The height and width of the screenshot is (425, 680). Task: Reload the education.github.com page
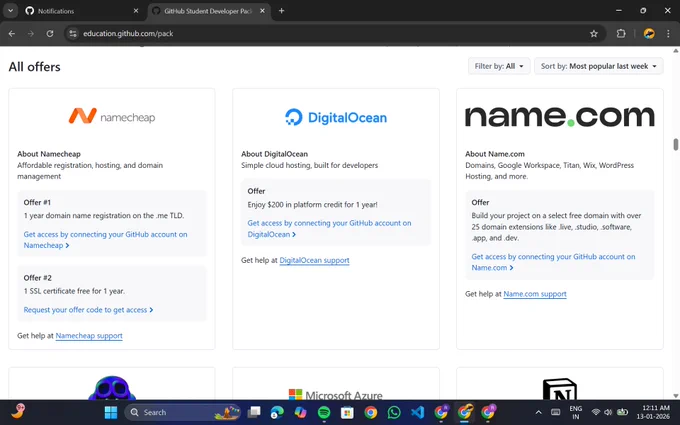pyautogui.click(x=50, y=33)
